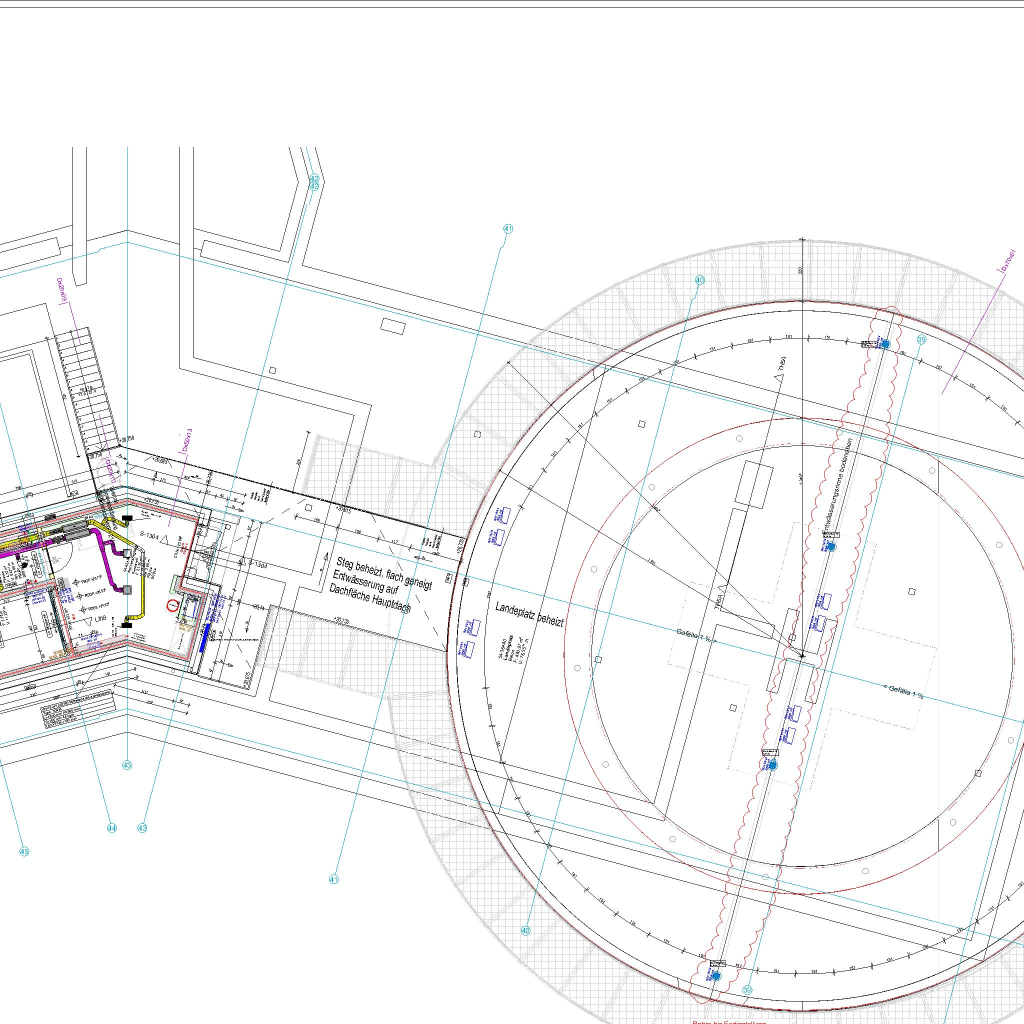Viewport: 1024px width, 1024px height.
Task: Click the purple 'Dx70x01' section label
Action: (x=1008, y=260)
